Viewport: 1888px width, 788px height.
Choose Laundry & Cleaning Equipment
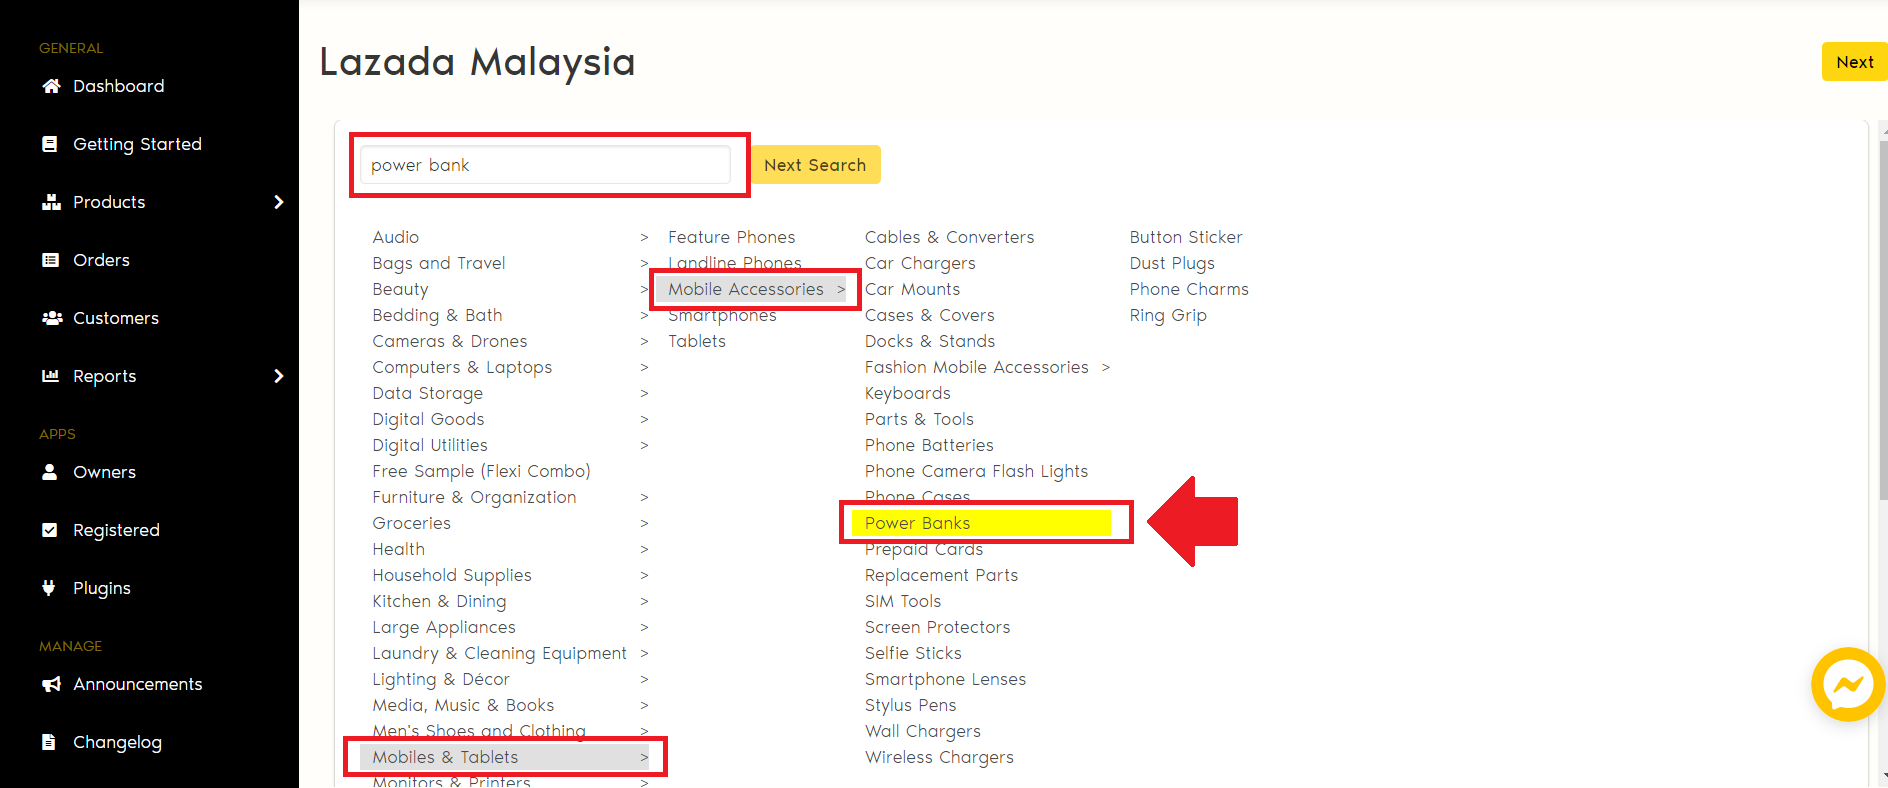[x=499, y=653]
